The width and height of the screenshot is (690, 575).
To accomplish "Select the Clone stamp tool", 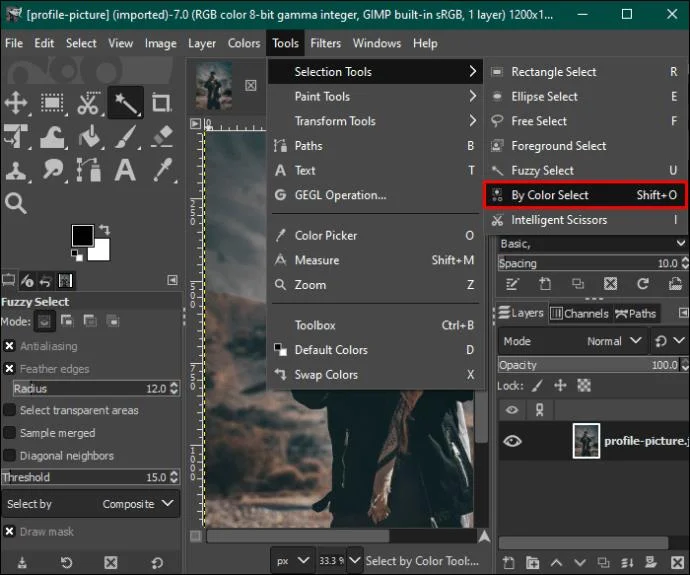I will [16, 170].
